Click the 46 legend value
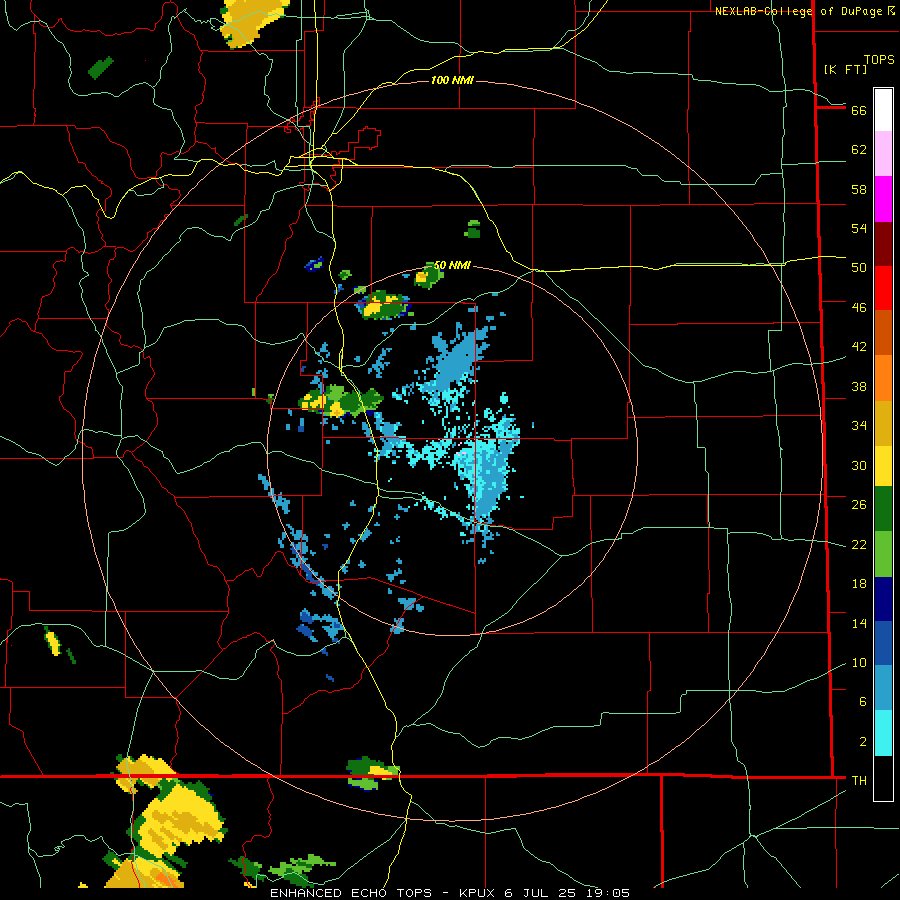The image size is (900, 900). click(859, 308)
